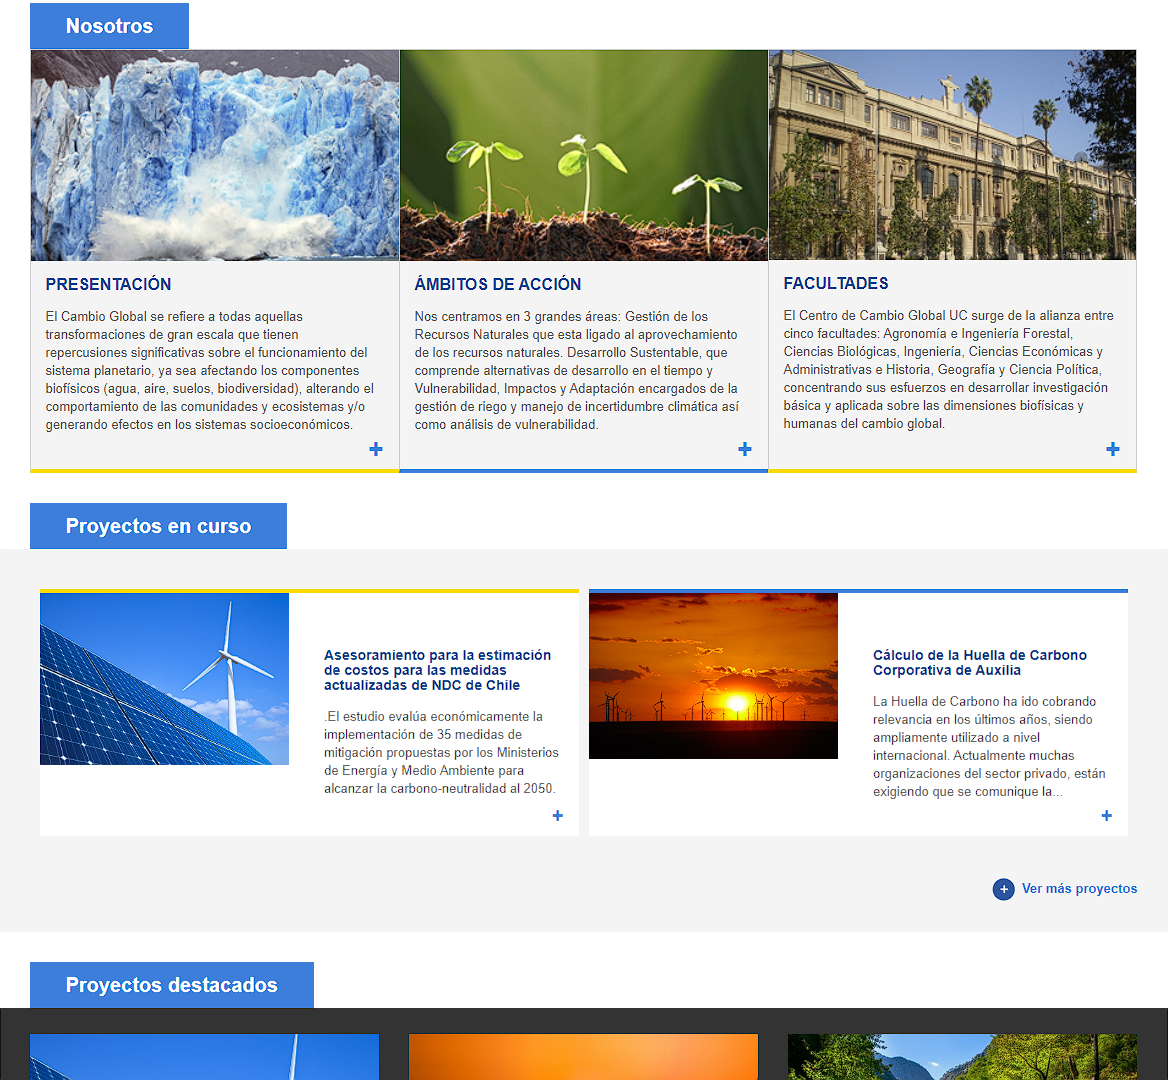Viewport: 1168px width, 1080px height.
Task: Open the solar panel and wind turbine thumbnail
Action: click(x=165, y=679)
